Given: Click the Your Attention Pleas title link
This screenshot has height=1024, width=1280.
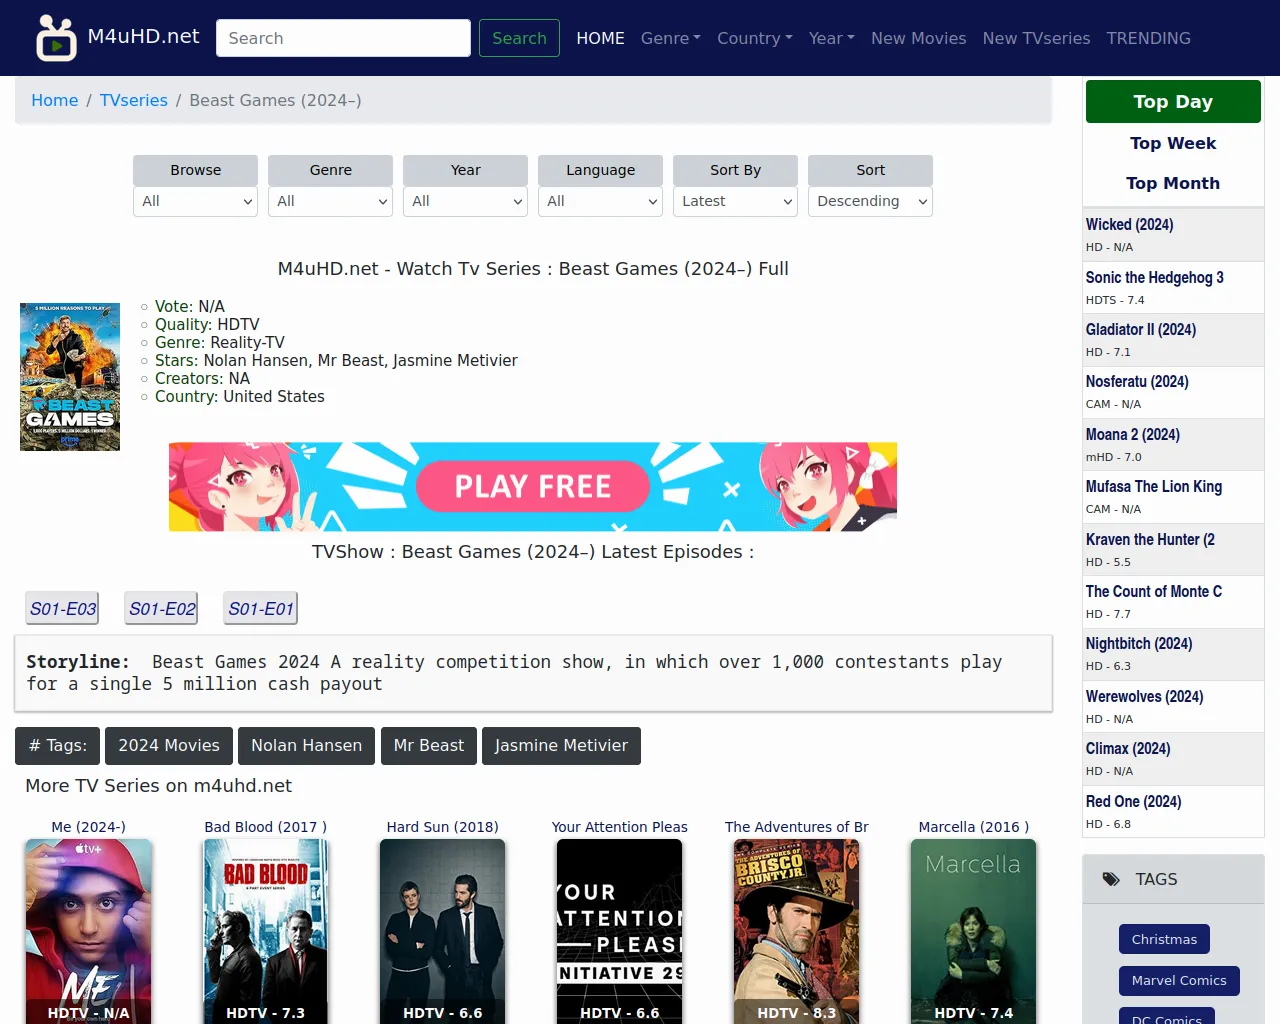Looking at the screenshot, I should coord(620,827).
